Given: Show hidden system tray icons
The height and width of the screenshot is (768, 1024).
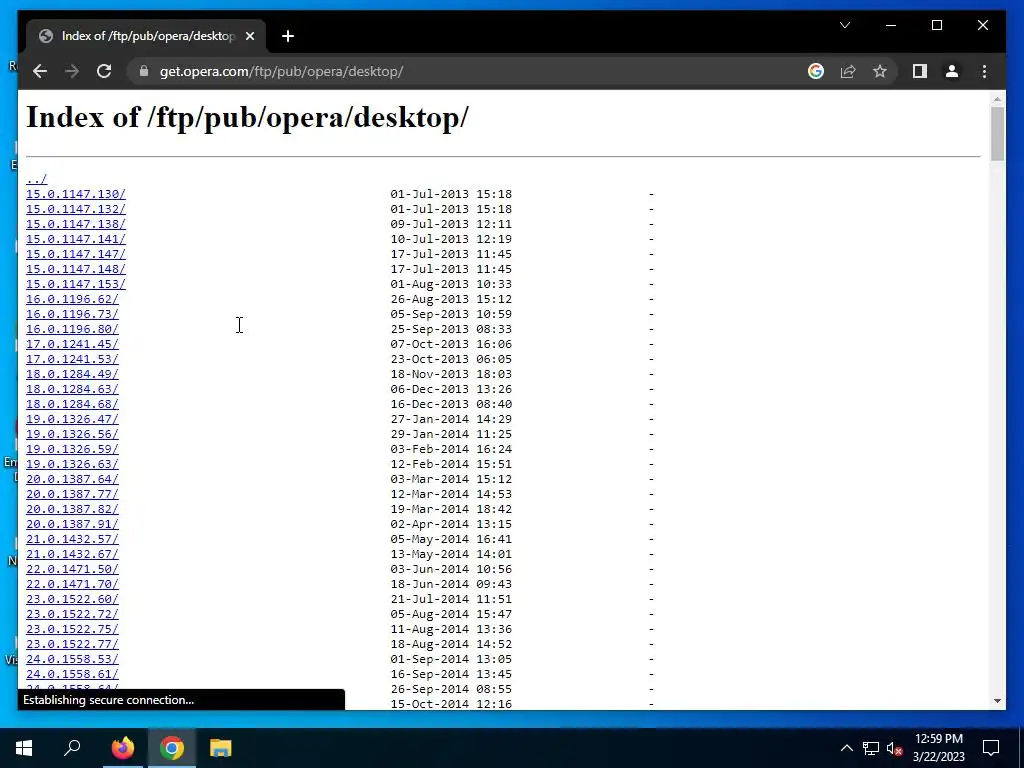Looking at the screenshot, I should pyautogui.click(x=846, y=748).
